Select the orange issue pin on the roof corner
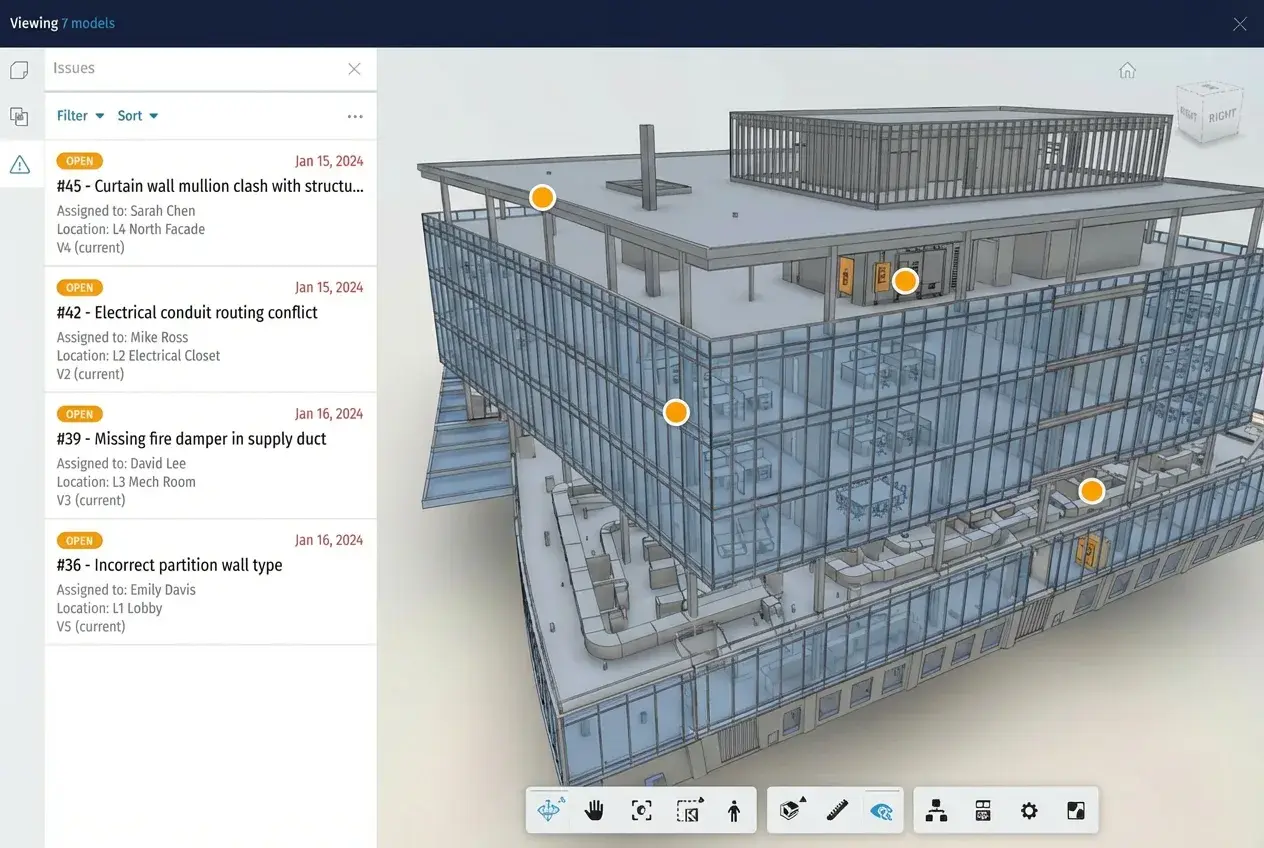 tap(542, 197)
